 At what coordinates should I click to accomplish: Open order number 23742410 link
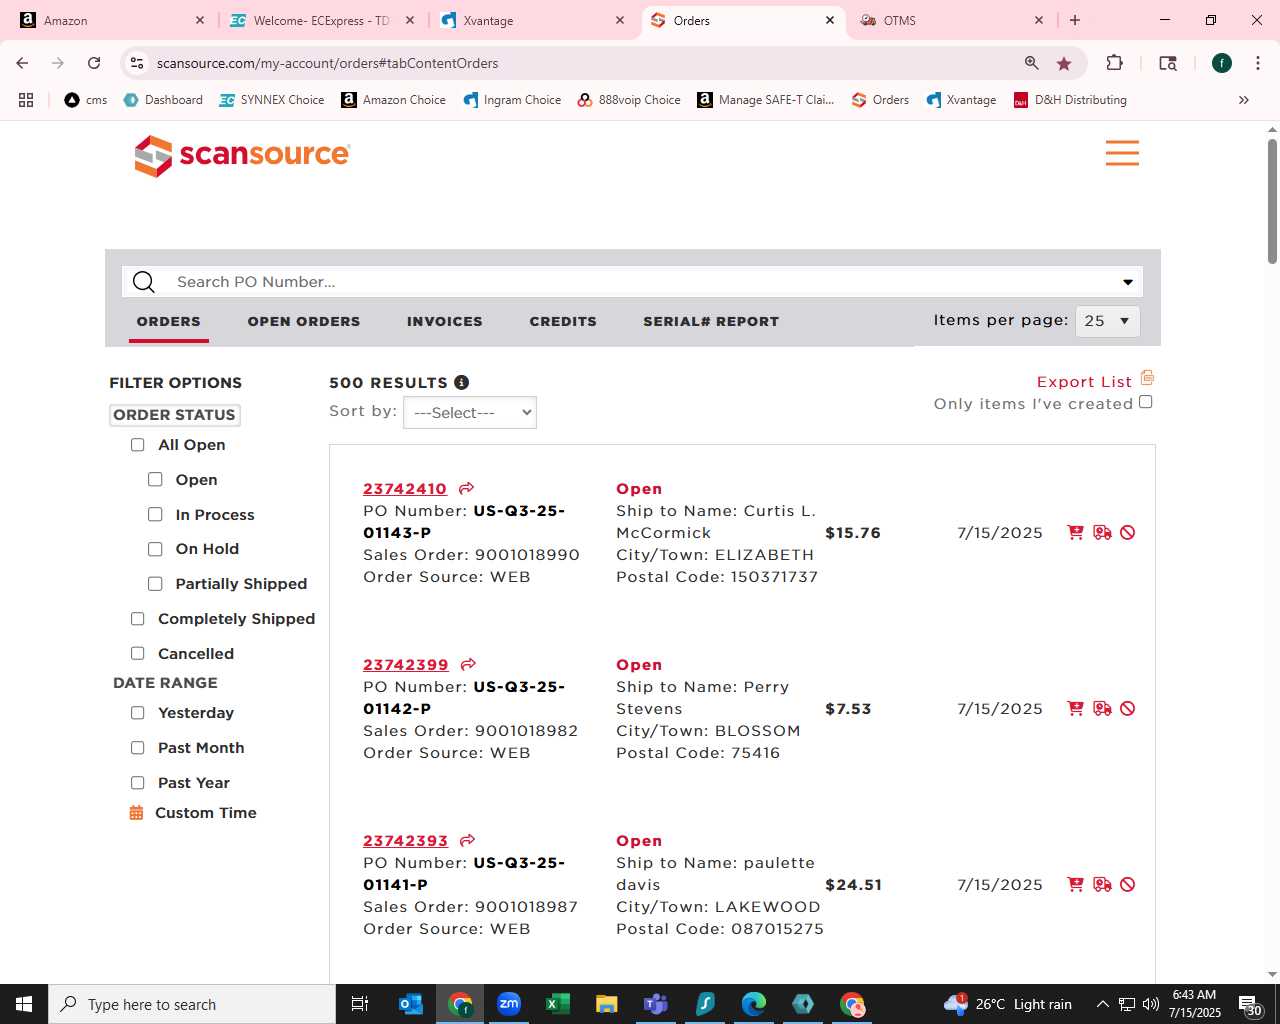[405, 489]
